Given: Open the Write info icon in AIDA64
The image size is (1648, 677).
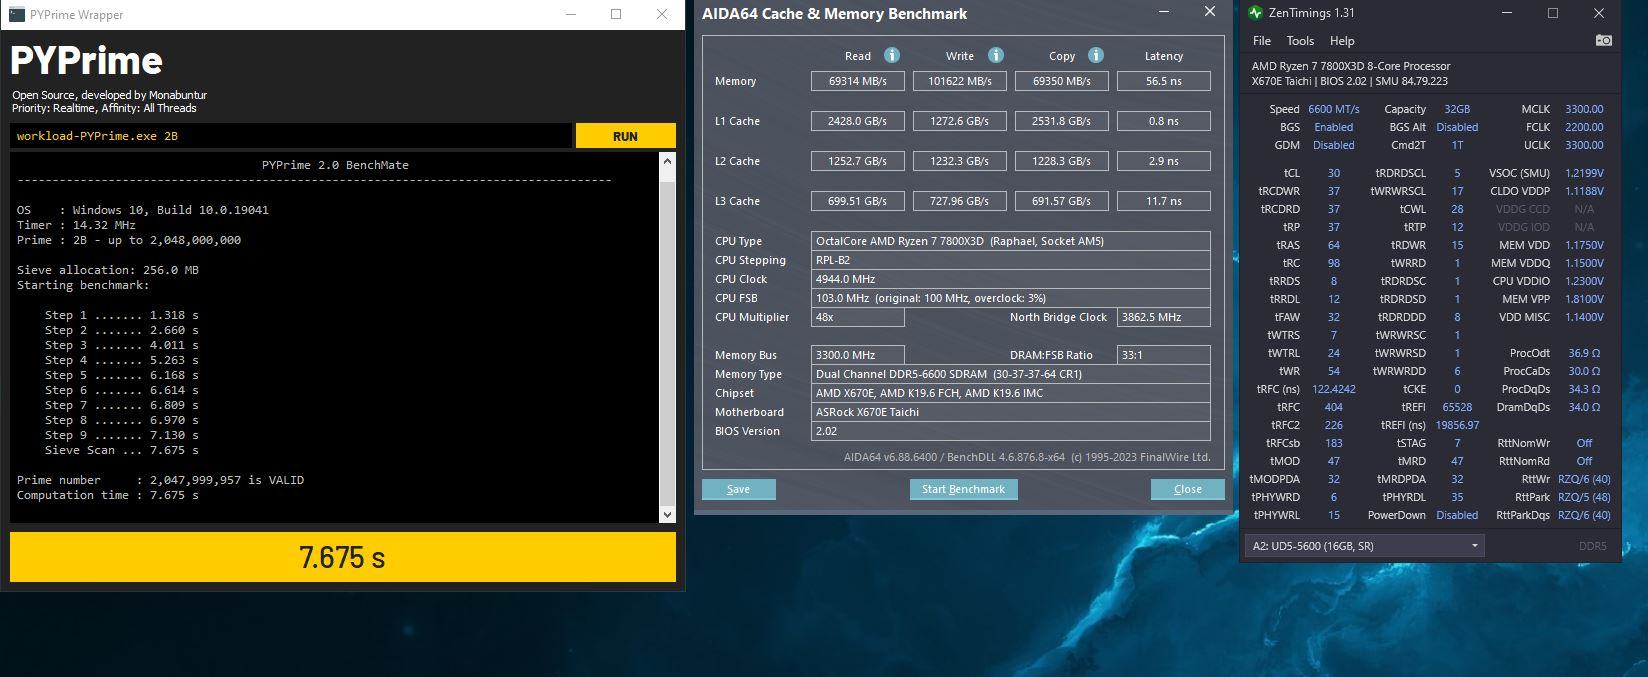Looking at the screenshot, I should tap(996, 56).
